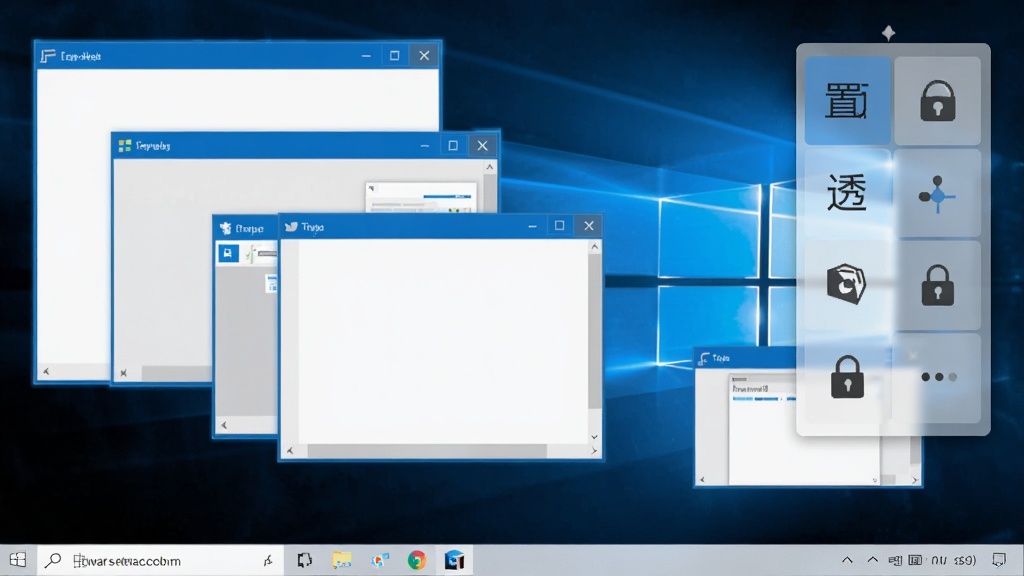Image resolution: width=1024 pixels, height=576 pixels.
Task: Click the network tray icon
Action: (x=895, y=560)
